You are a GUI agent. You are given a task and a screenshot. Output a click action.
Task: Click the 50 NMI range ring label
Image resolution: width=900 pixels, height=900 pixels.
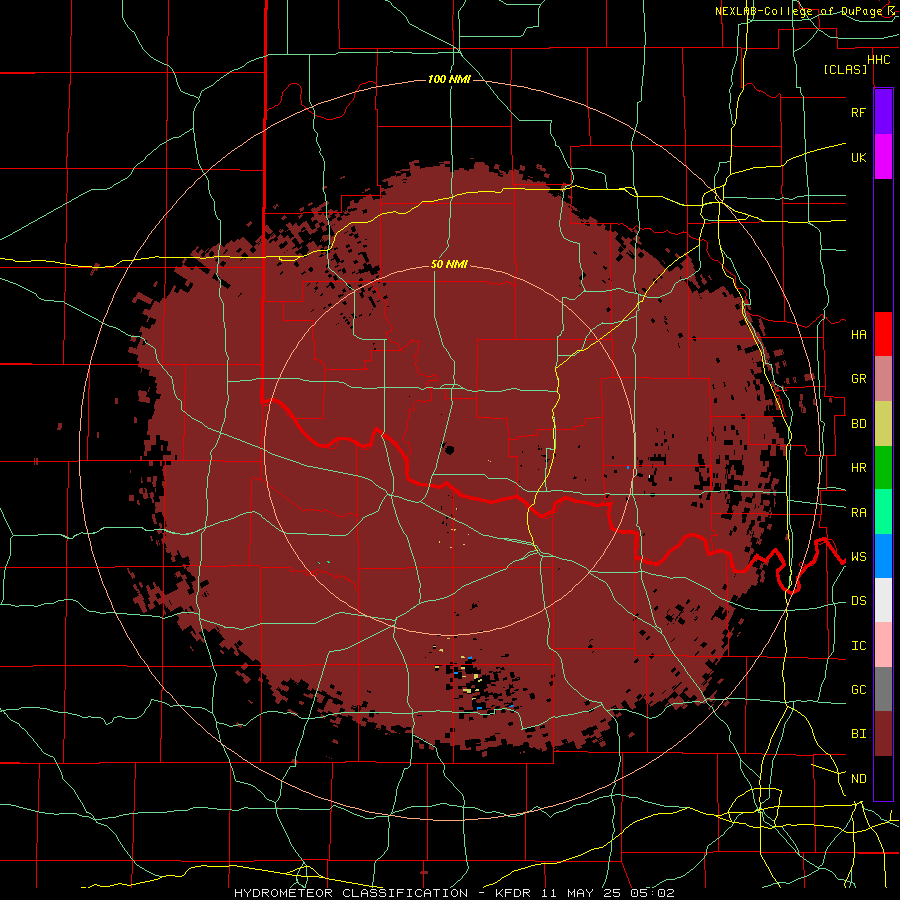[449, 264]
